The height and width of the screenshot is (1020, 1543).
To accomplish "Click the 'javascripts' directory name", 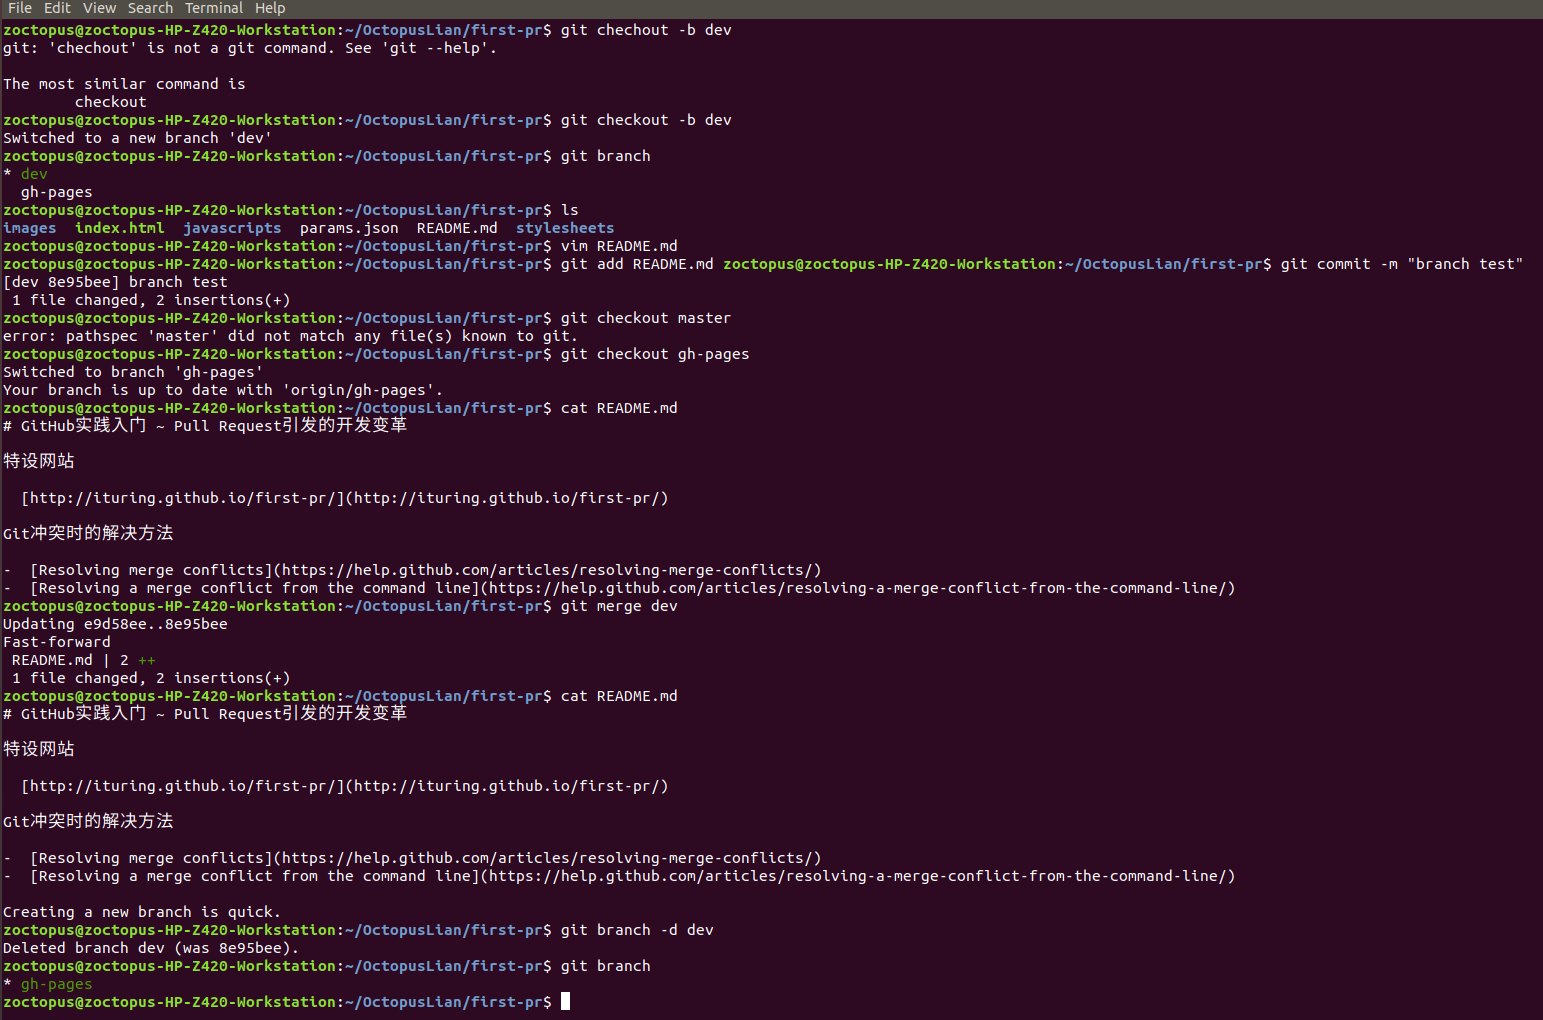I will [x=232, y=228].
